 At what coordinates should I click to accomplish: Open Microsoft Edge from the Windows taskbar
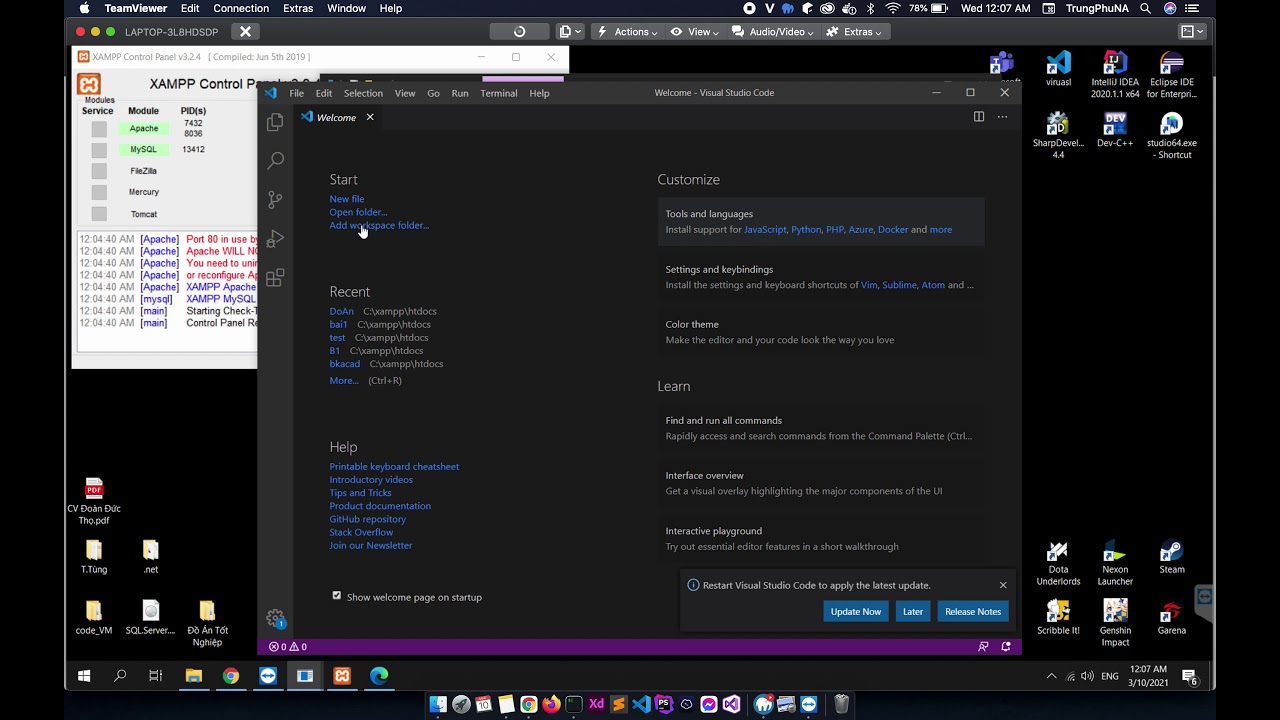pyautogui.click(x=379, y=676)
